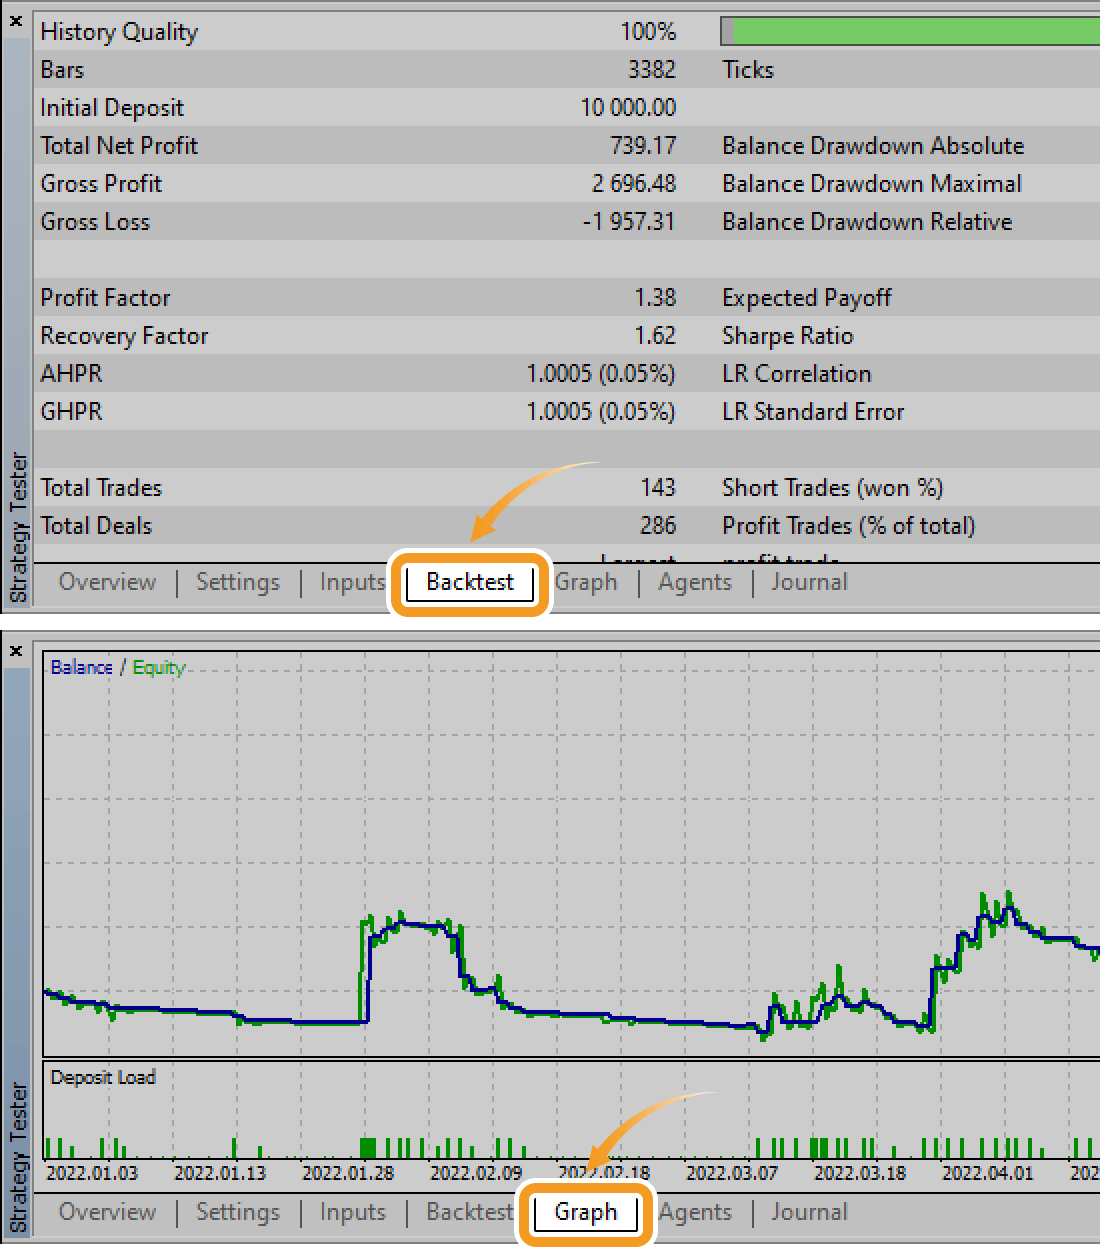The height and width of the screenshot is (1252, 1100).
Task: Click the Deposit Load section header
Action: click(x=103, y=1077)
